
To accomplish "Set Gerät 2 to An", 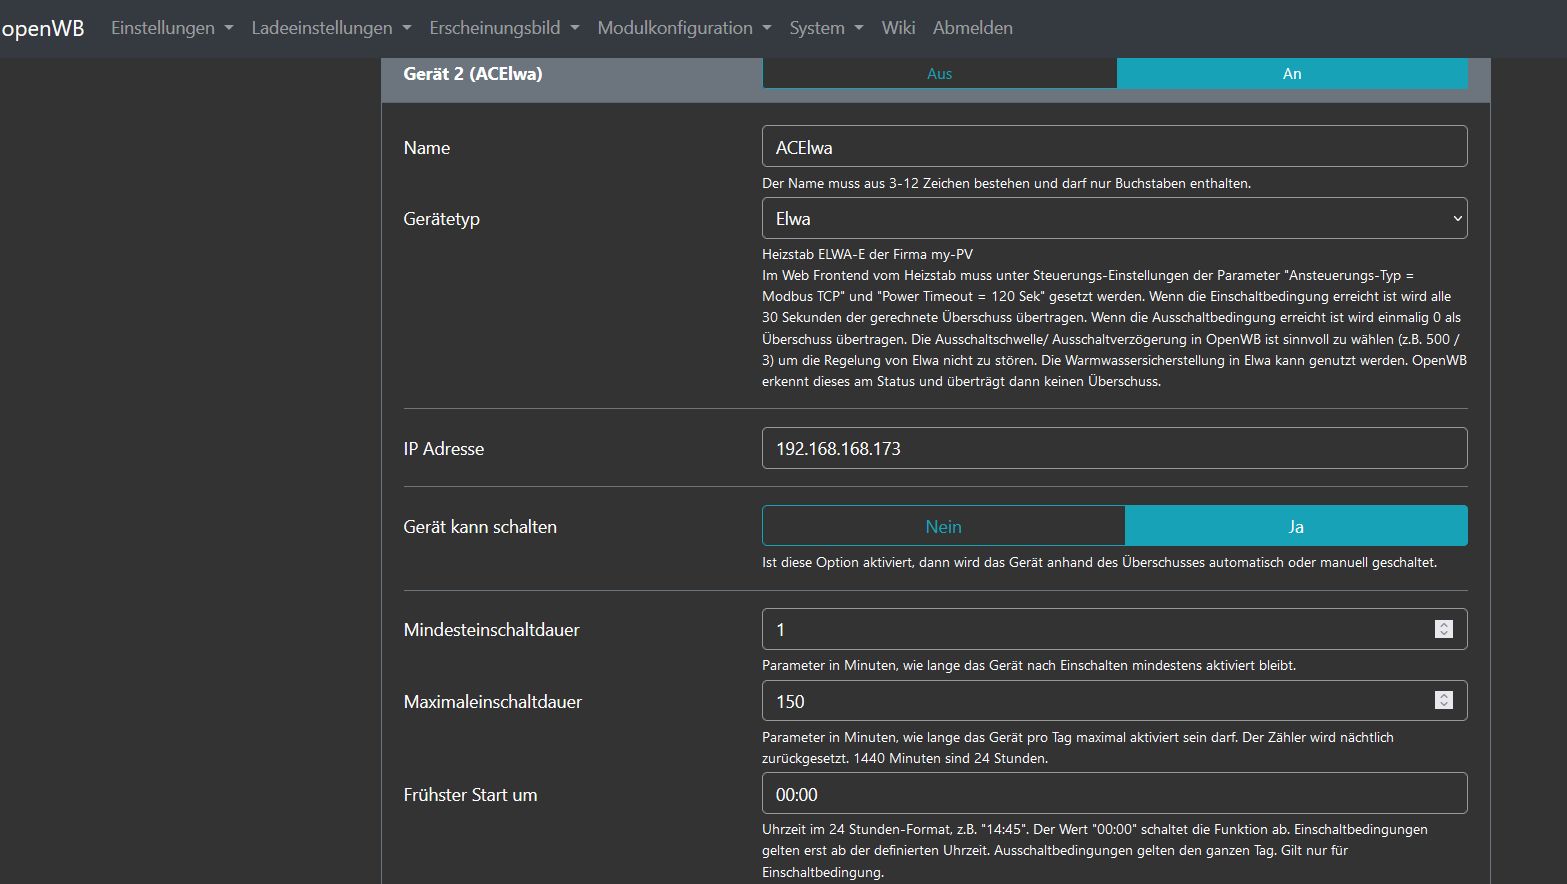I will pyautogui.click(x=1291, y=74).
